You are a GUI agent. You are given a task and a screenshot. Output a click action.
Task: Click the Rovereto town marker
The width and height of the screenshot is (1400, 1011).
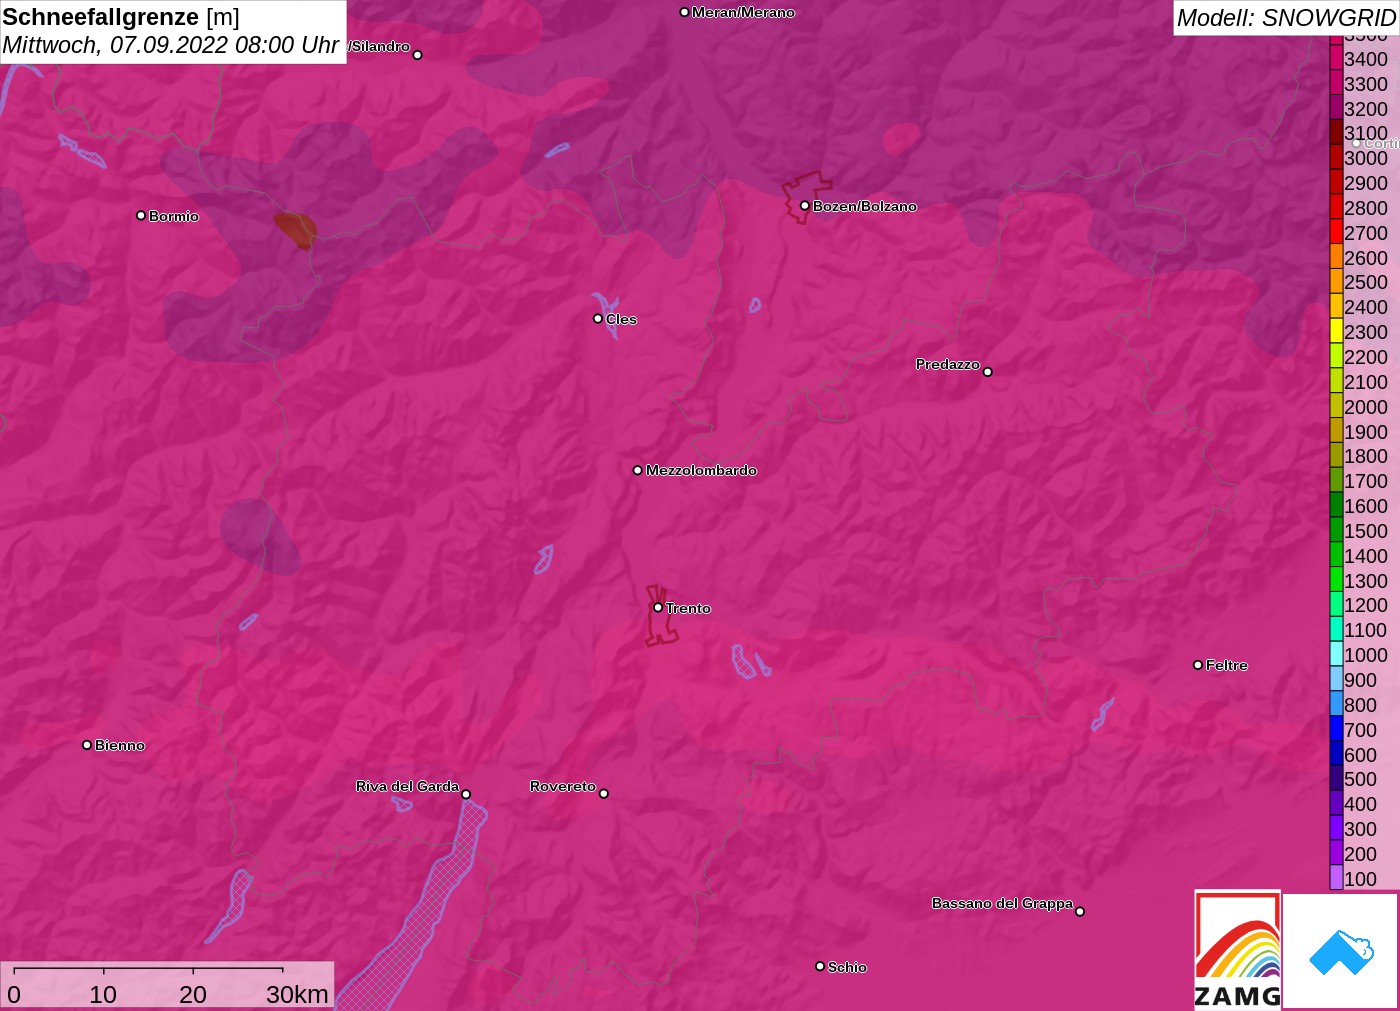click(604, 794)
